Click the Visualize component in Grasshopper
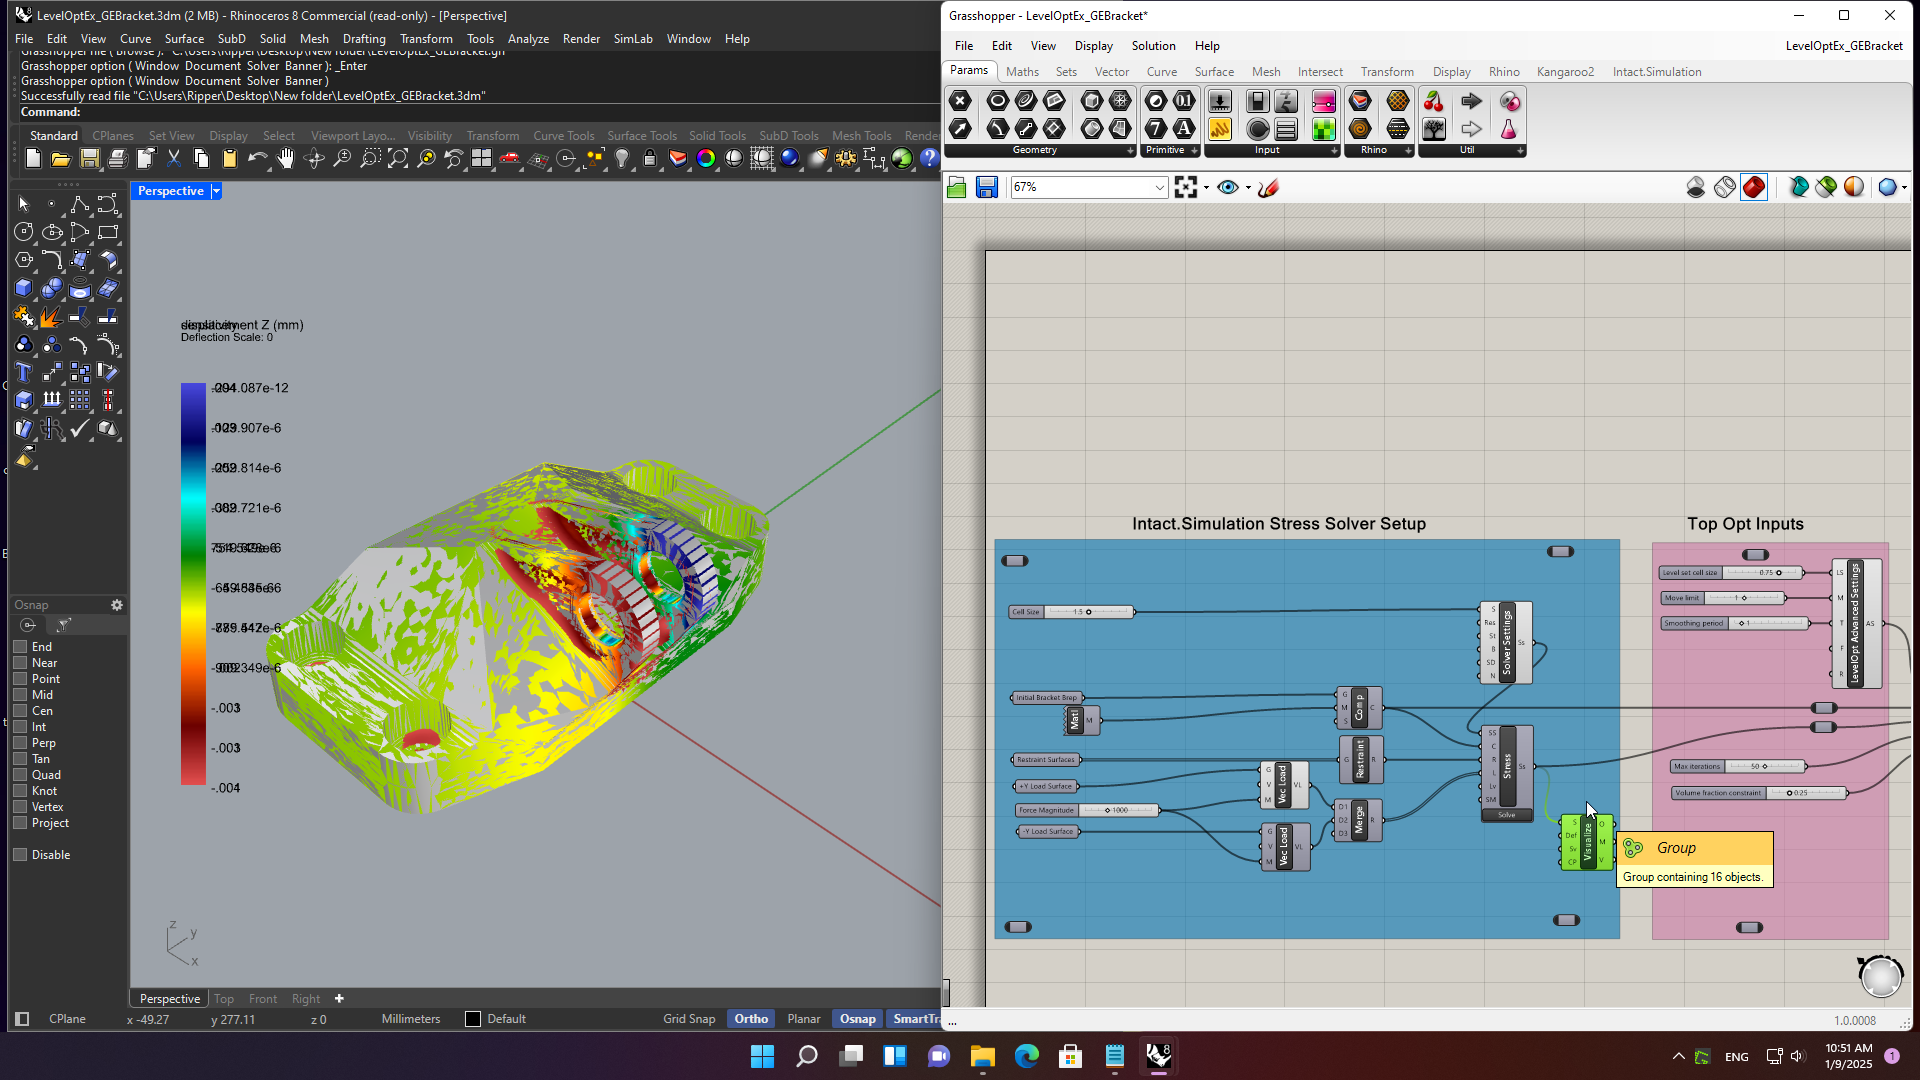The image size is (1920, 1080). tap(1587, 842)
